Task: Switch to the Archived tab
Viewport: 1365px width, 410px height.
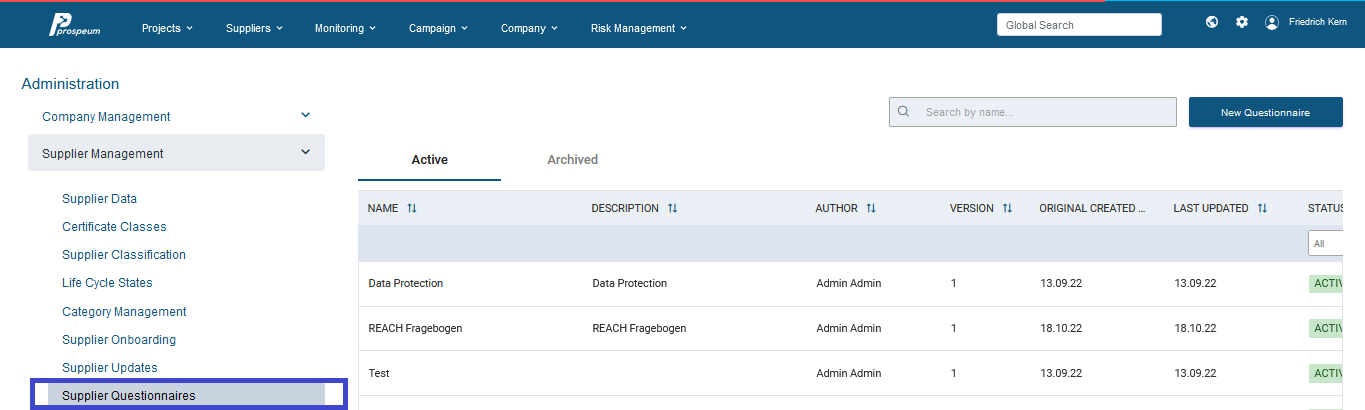Action: 573,160
